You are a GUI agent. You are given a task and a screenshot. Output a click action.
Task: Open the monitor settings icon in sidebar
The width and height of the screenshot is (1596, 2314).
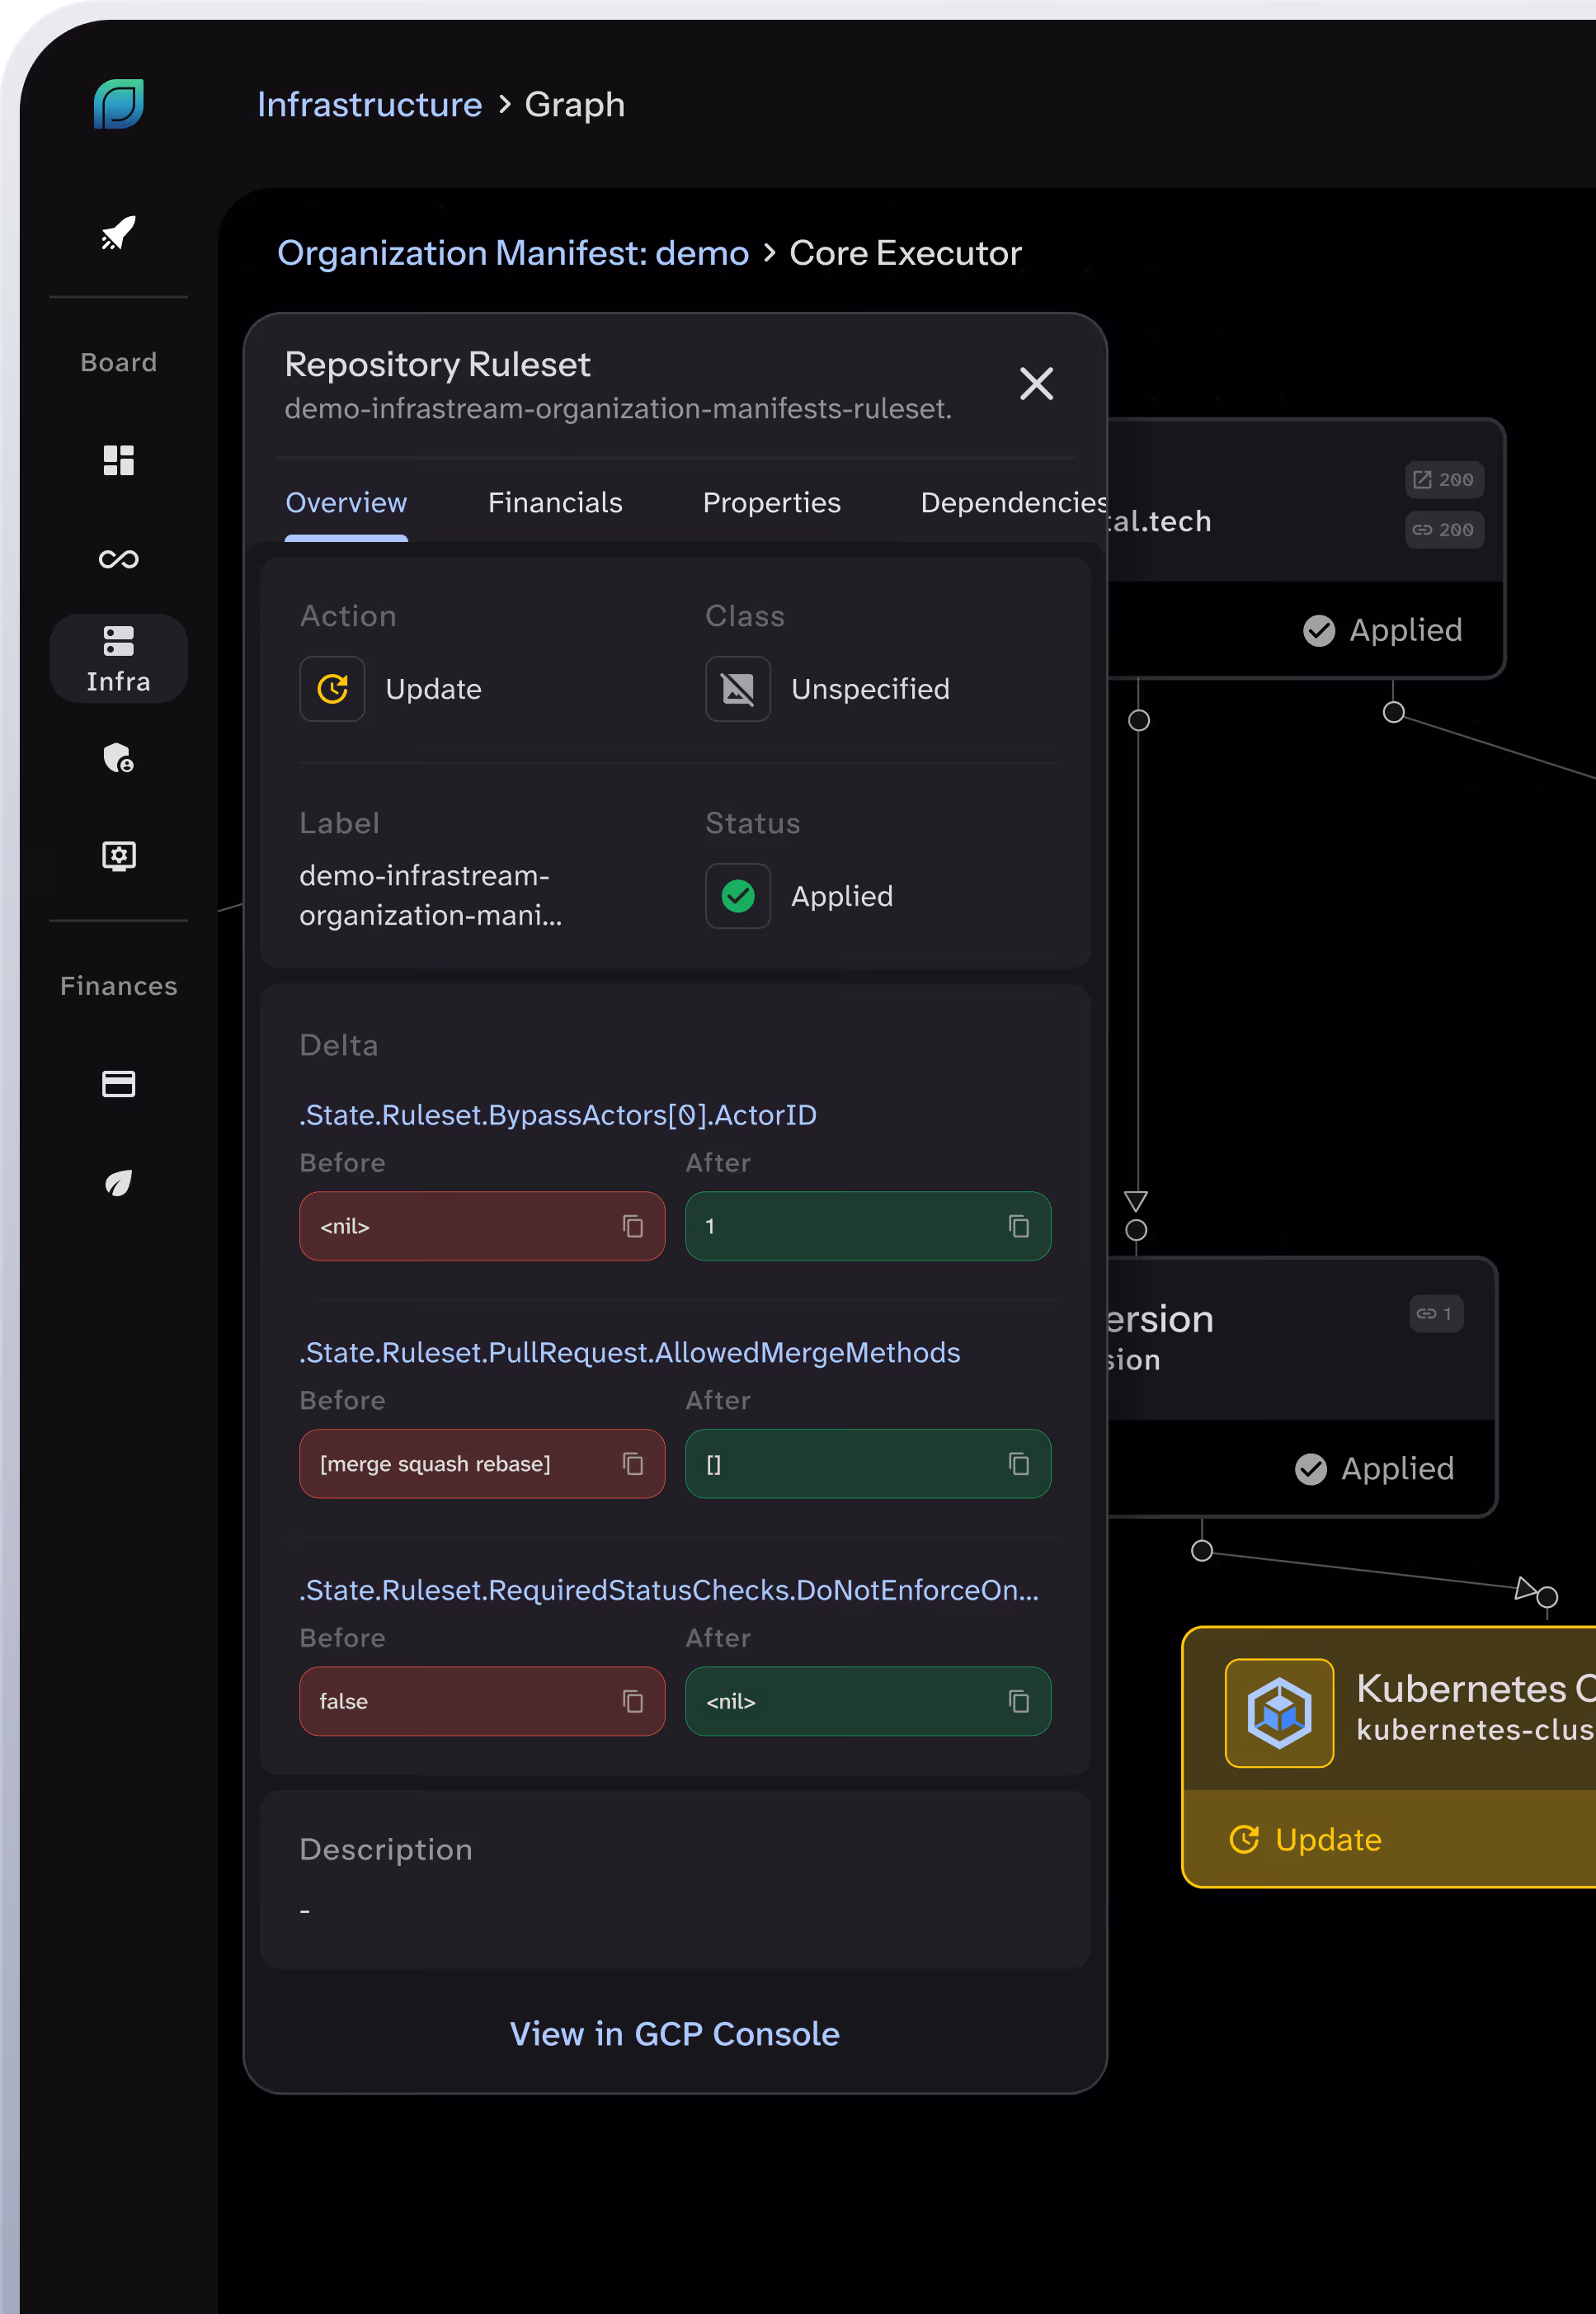(x=118, y=856)
